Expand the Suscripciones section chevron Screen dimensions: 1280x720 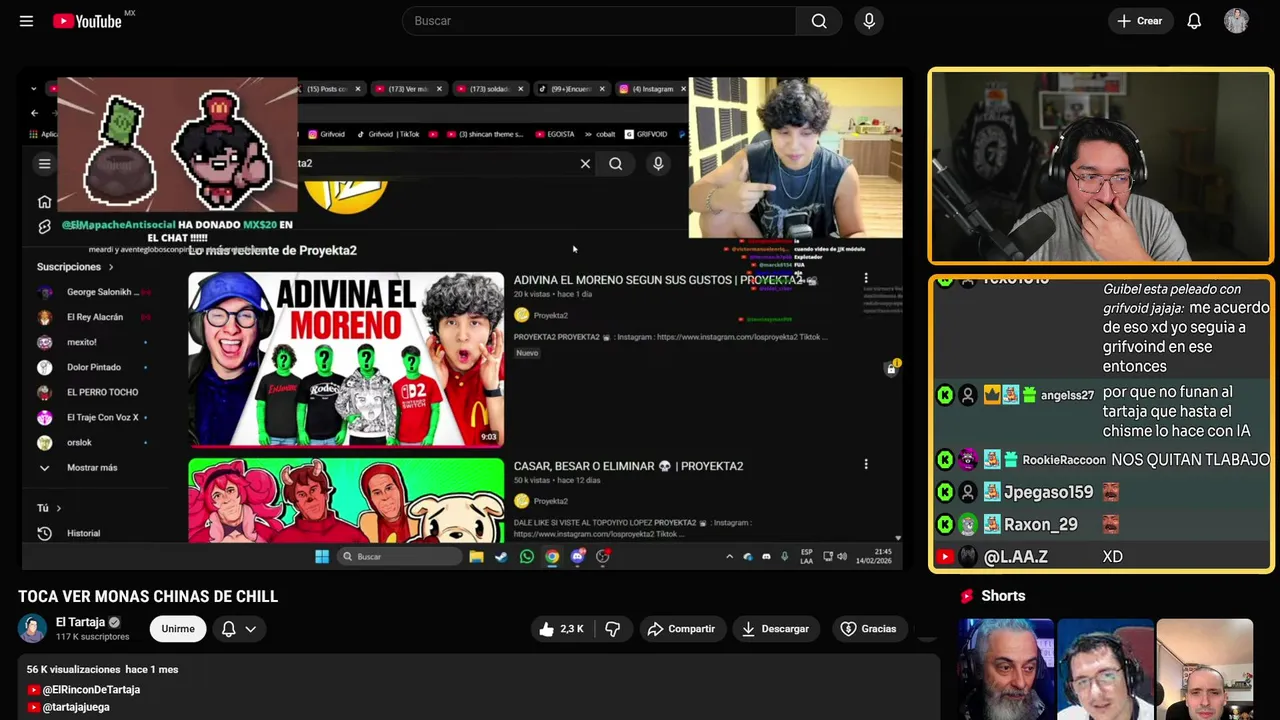pyautogui.click(x=111, y=267)
